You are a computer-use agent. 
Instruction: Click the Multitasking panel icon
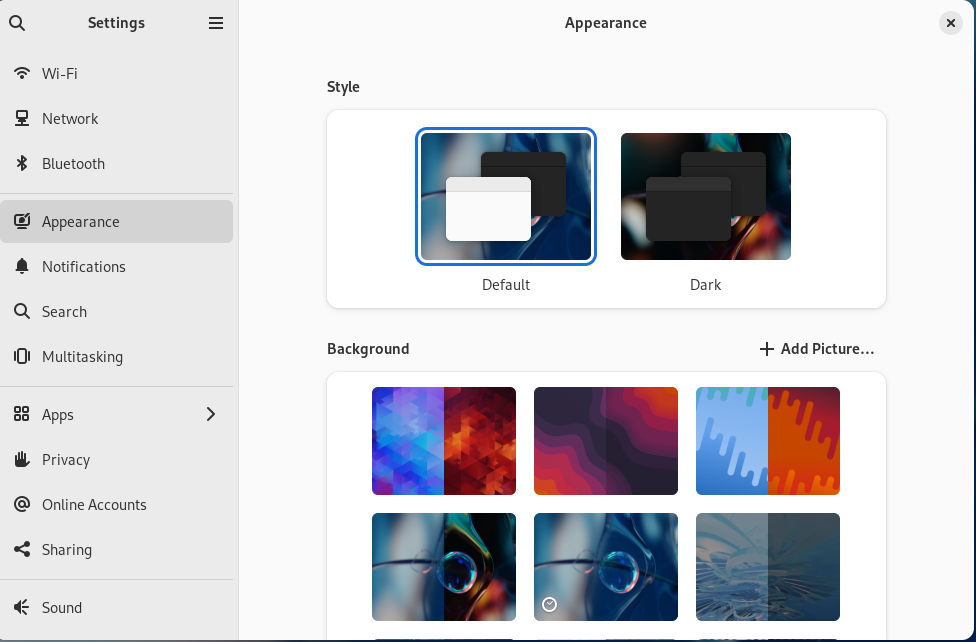(x=22, y=356)
